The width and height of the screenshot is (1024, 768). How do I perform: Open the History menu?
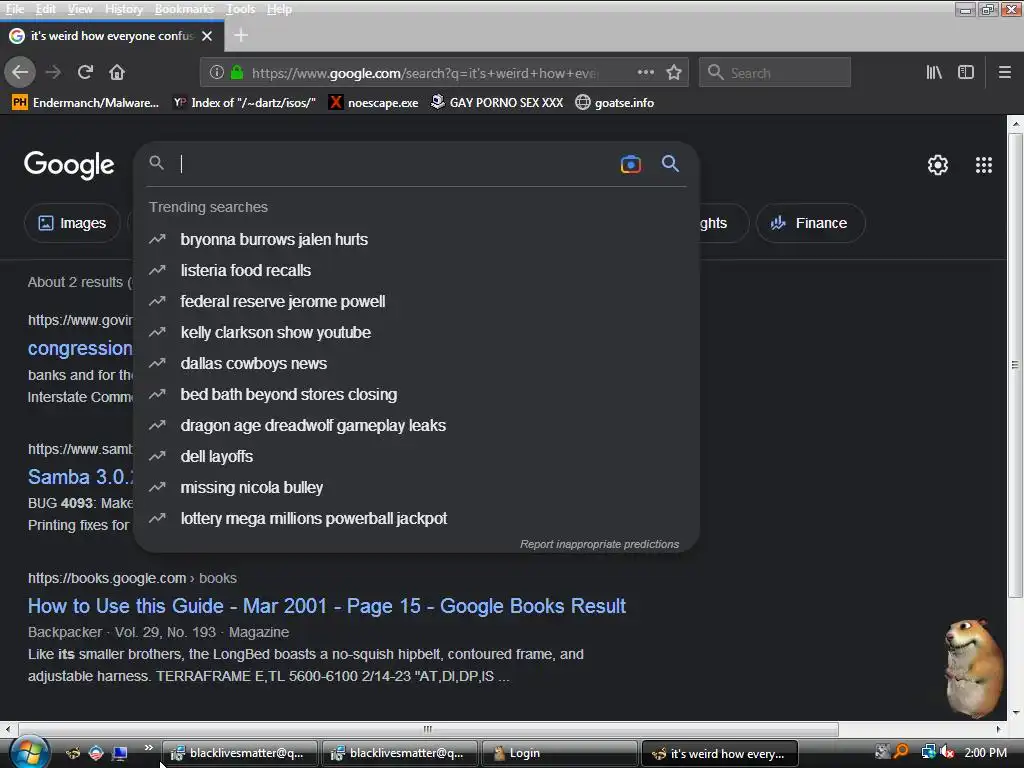tap(123, 8)
